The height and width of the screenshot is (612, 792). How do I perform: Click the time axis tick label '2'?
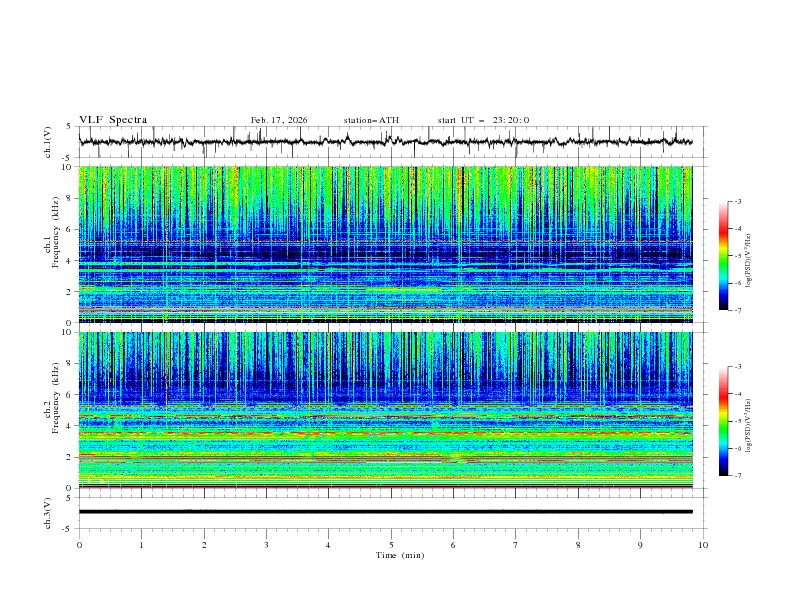point(204,545)
